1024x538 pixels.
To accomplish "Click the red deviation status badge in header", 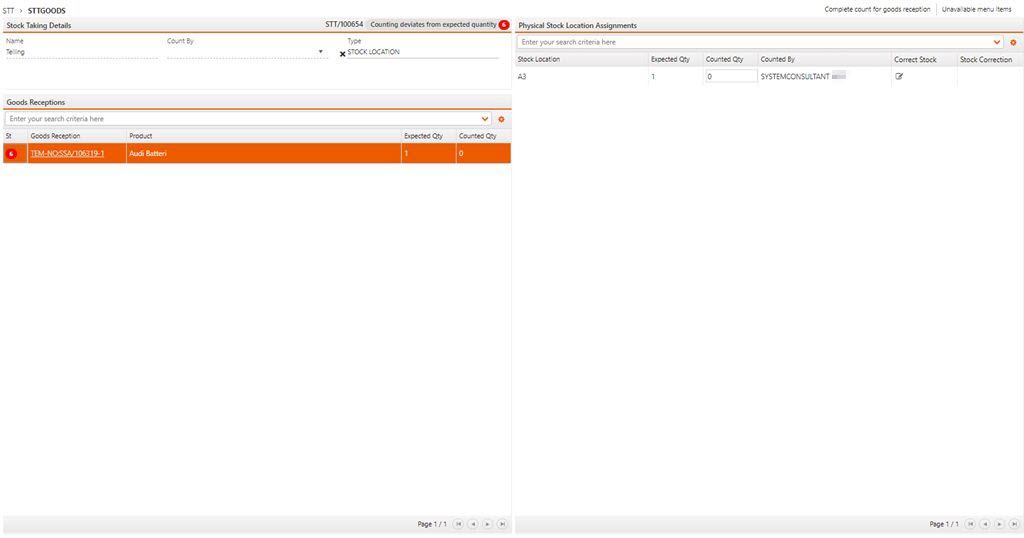I will pyautogui.click(x=504, y=24).
